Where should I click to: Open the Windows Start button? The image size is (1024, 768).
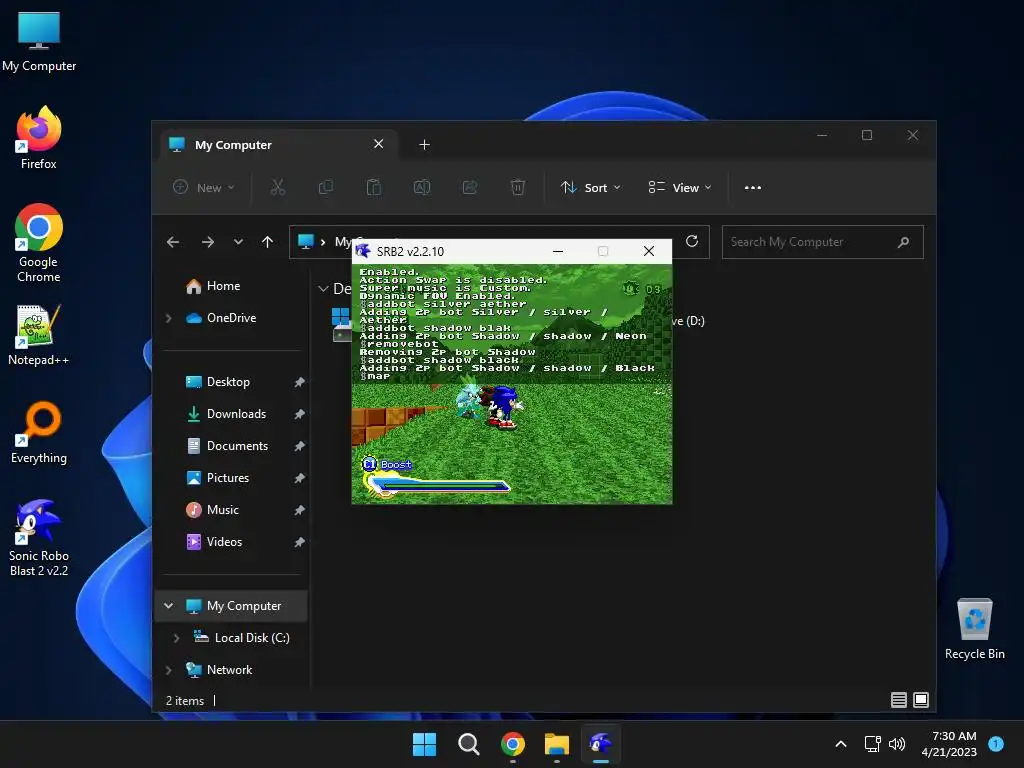click(424, 744)
